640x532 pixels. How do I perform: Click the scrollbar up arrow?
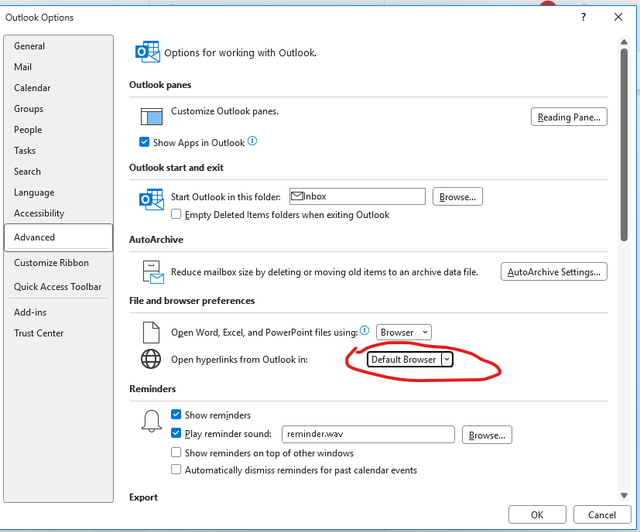tap(624, 42)
